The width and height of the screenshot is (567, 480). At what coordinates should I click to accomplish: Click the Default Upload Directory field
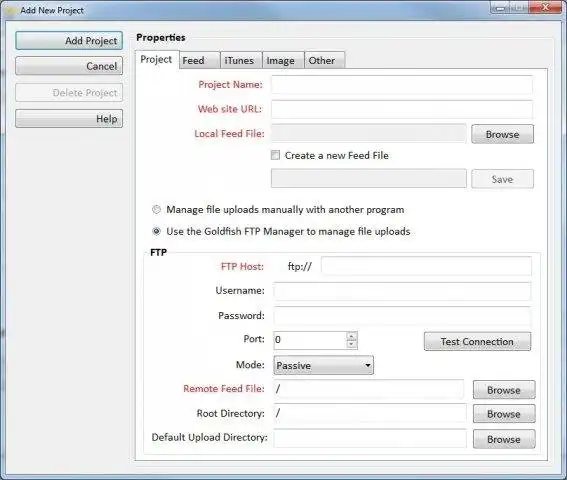point(370,438)
